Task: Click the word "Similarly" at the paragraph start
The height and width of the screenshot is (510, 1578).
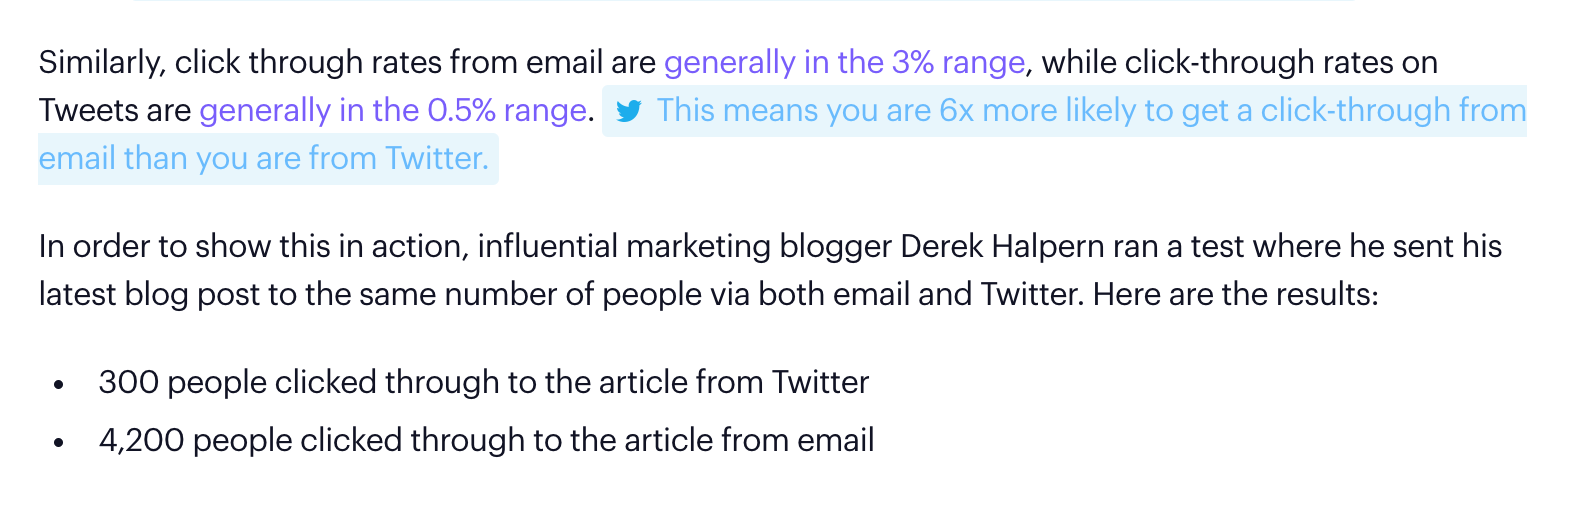Action: click(x=102, y=62)
